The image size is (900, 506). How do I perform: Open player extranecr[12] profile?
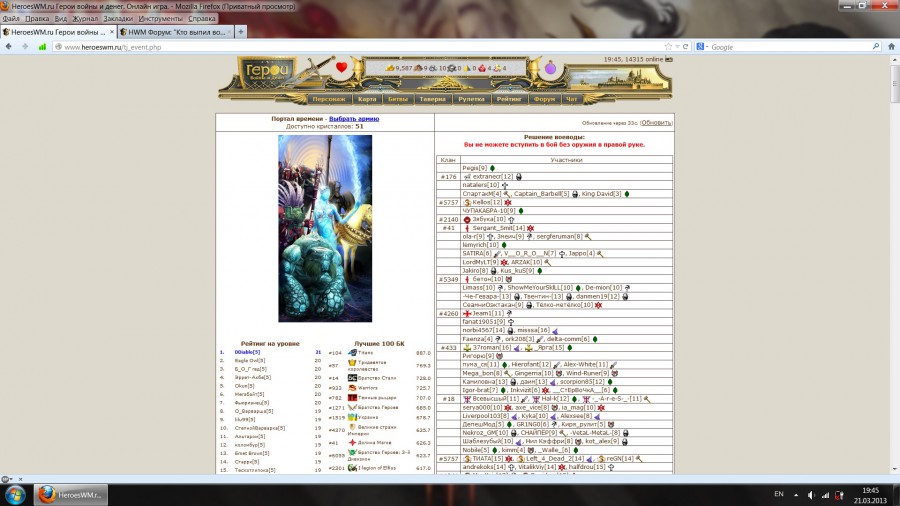[493, 177]
